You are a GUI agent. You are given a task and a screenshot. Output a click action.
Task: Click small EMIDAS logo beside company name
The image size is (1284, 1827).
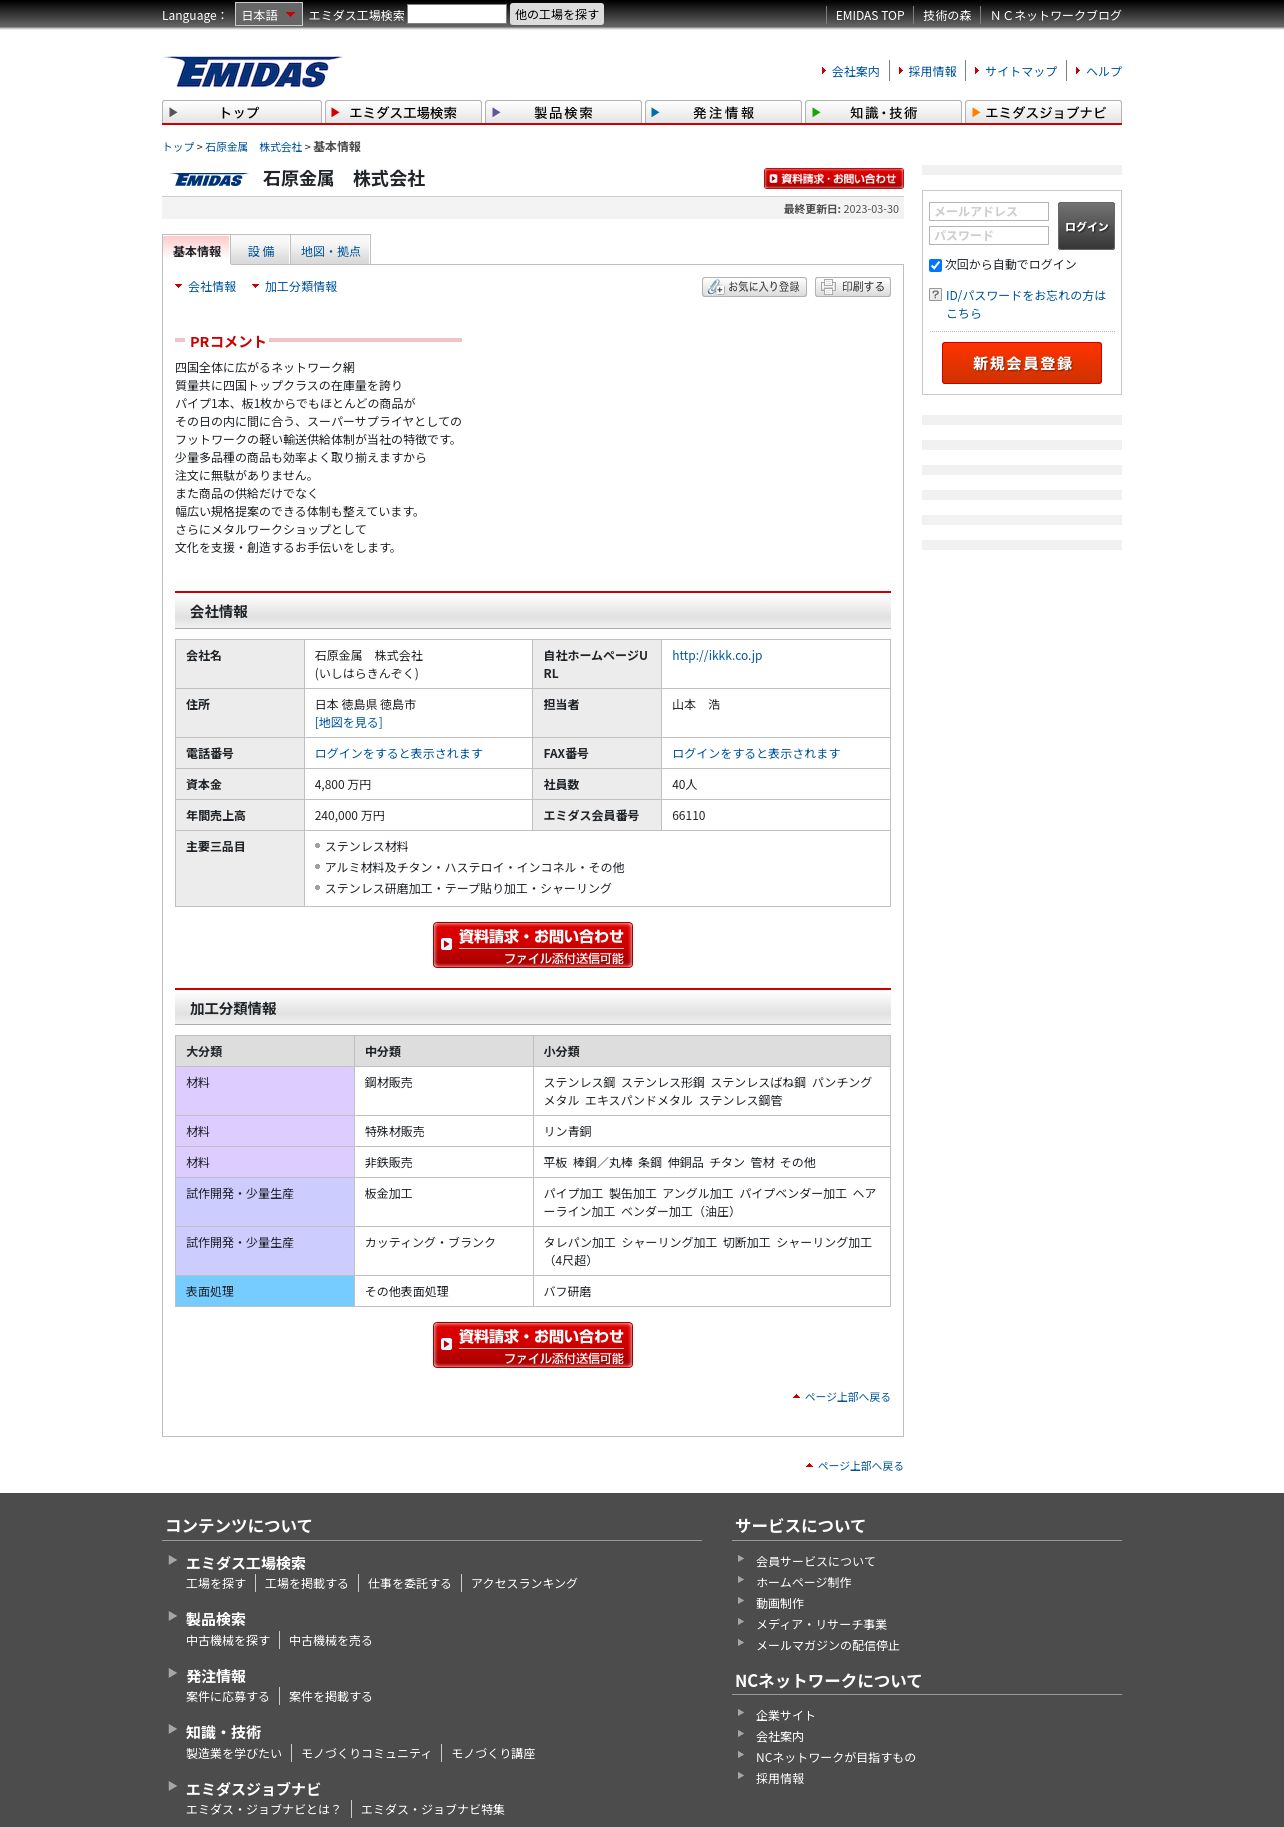coord(209,180)
